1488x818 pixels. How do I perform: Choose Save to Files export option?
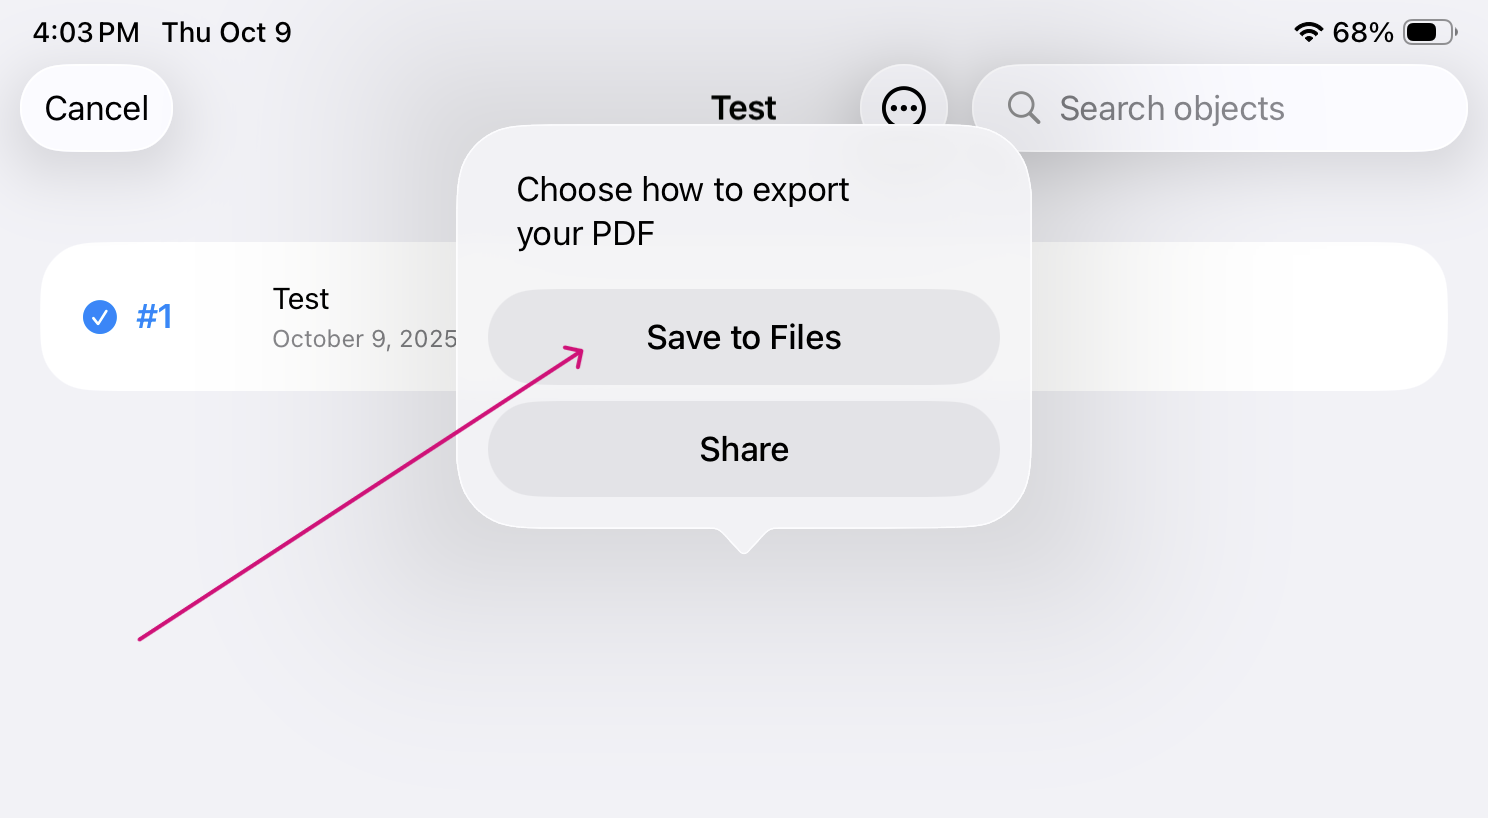(743, 337)
